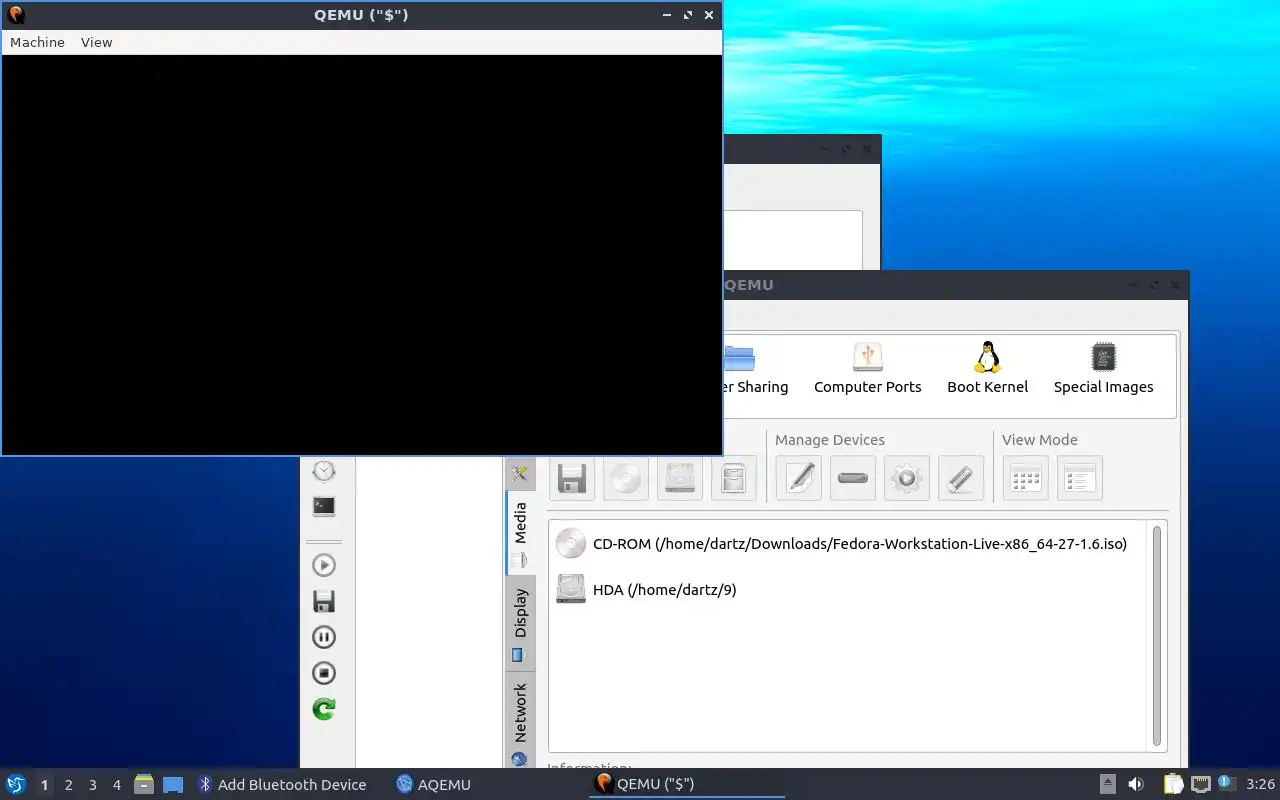This screenshot has width=1280, height=800.
Task: Stop the VM using sidebar stop icon
Action: [324, 673]
